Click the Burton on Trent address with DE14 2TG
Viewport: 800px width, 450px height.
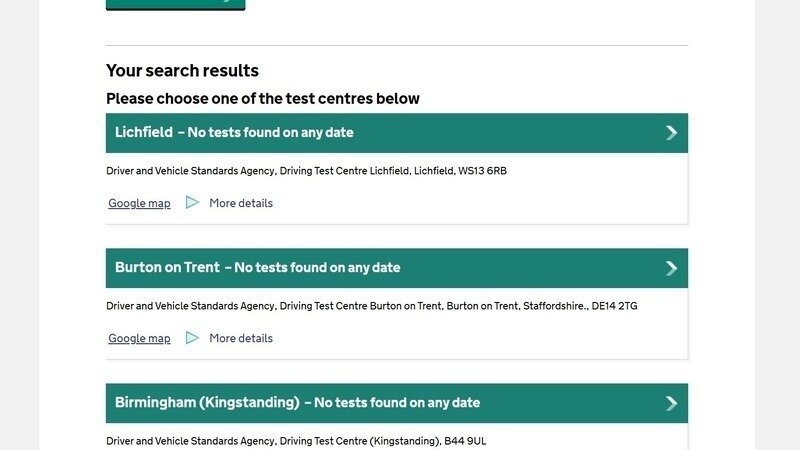[x=371, y=306]
